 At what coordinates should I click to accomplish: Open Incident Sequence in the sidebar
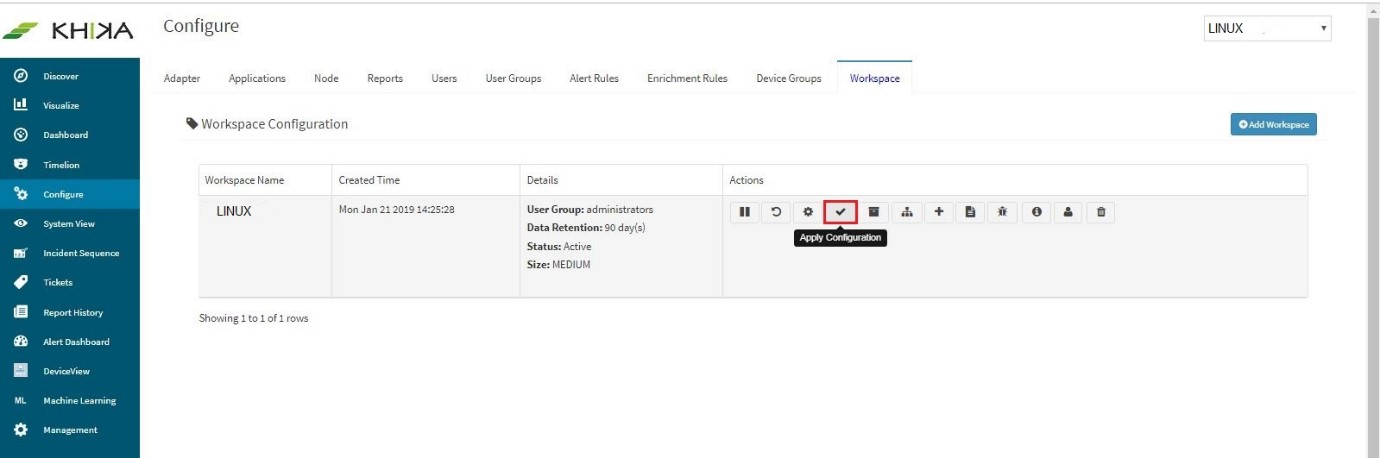(70, 253)
